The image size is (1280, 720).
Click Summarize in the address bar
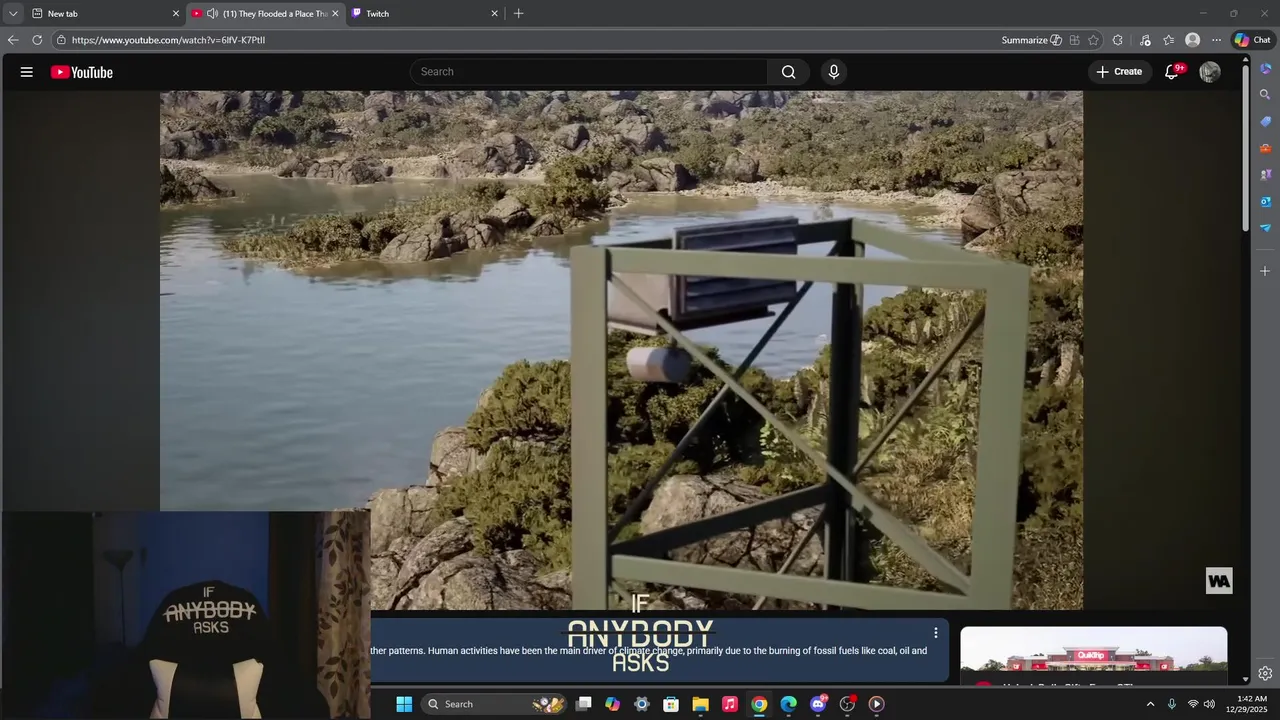[1031, 40]
